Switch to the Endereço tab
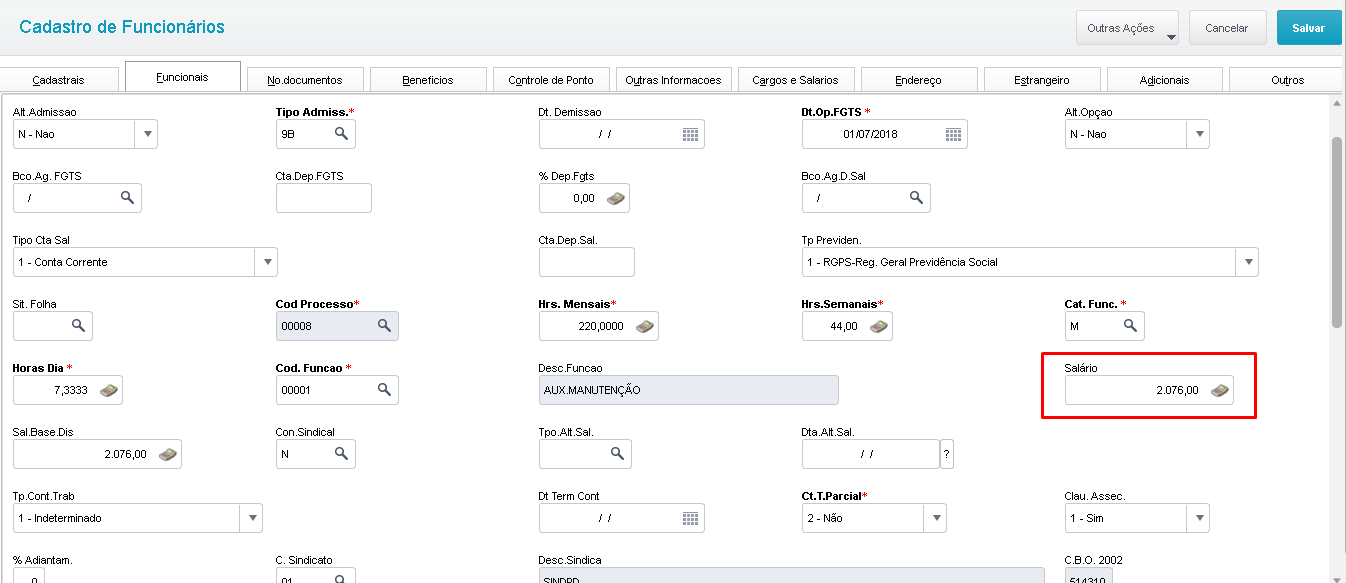 919,80
